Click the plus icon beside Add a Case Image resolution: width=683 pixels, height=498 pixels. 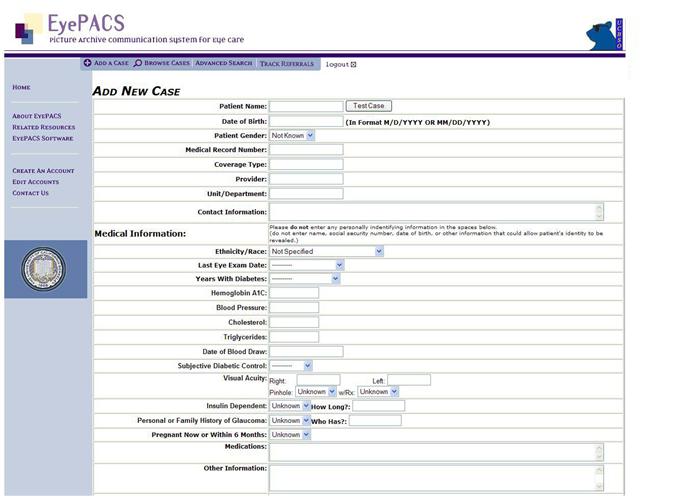pyautogui.click(x=88, y=63)
